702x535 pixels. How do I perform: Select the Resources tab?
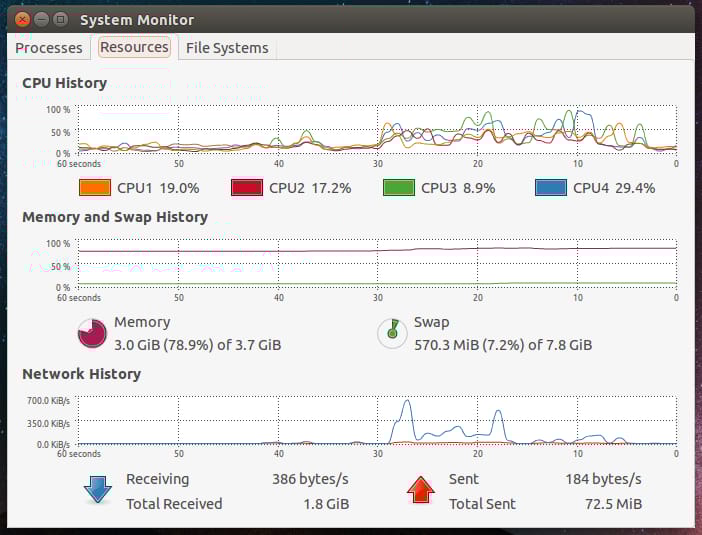(x=134, y=47)
